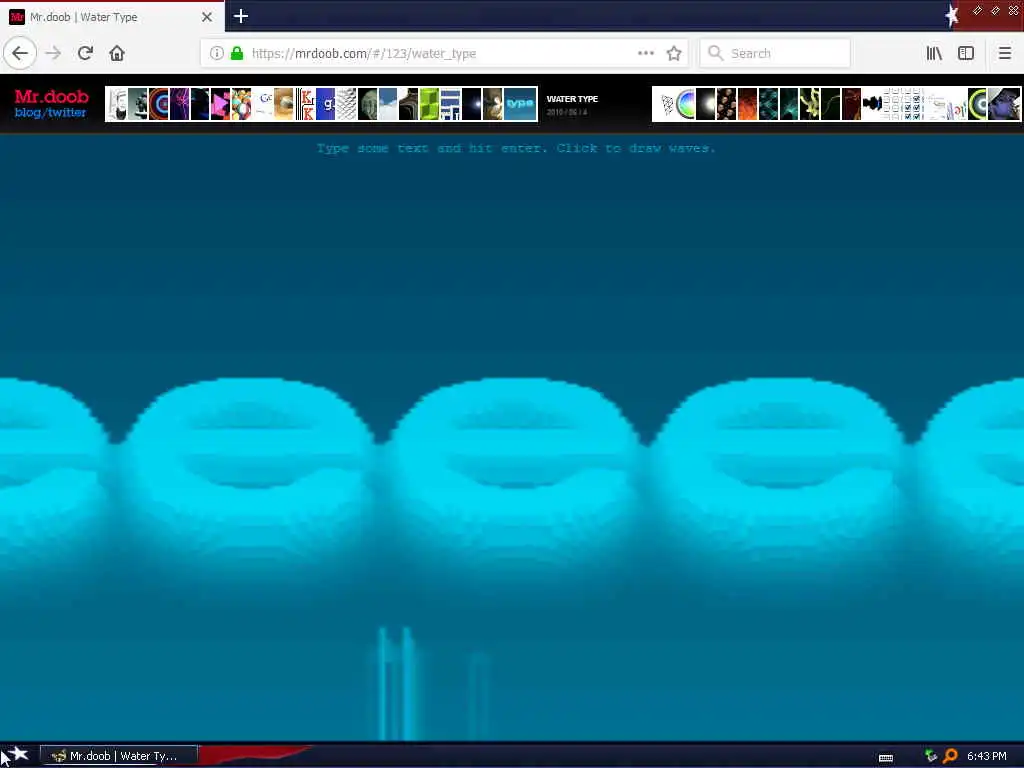Click the green secure connection padlock

pyautogui.click(x=237, y=53)
